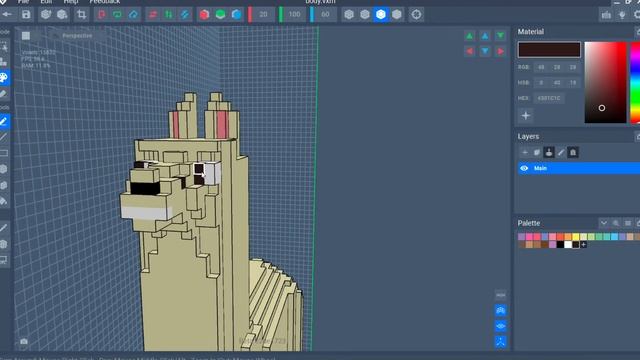Image resolution: width=640 pixels, height=360 pixels.
Task: Click the red right triangle arrow
Action: coord(500,51)
